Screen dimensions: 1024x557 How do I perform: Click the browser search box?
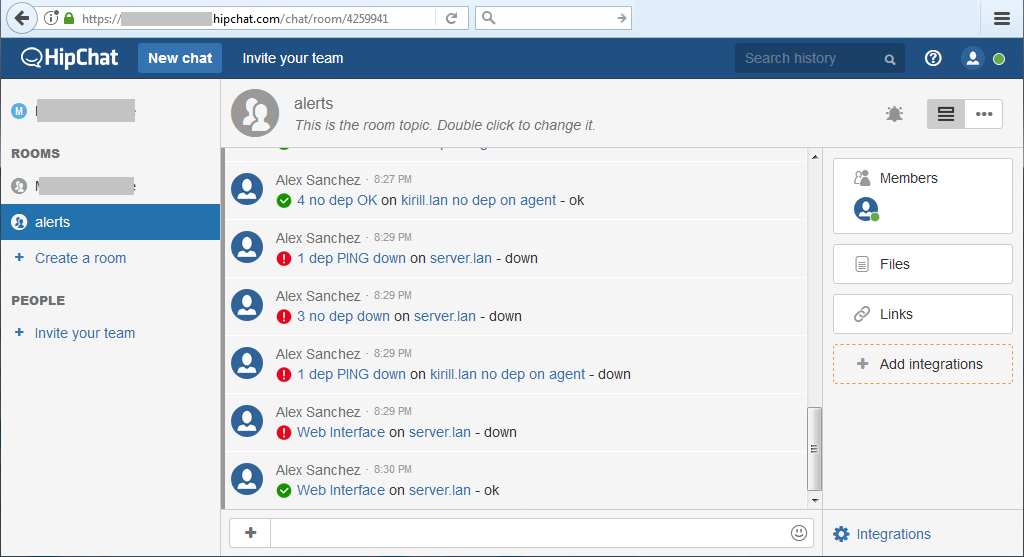coord(555,18)
